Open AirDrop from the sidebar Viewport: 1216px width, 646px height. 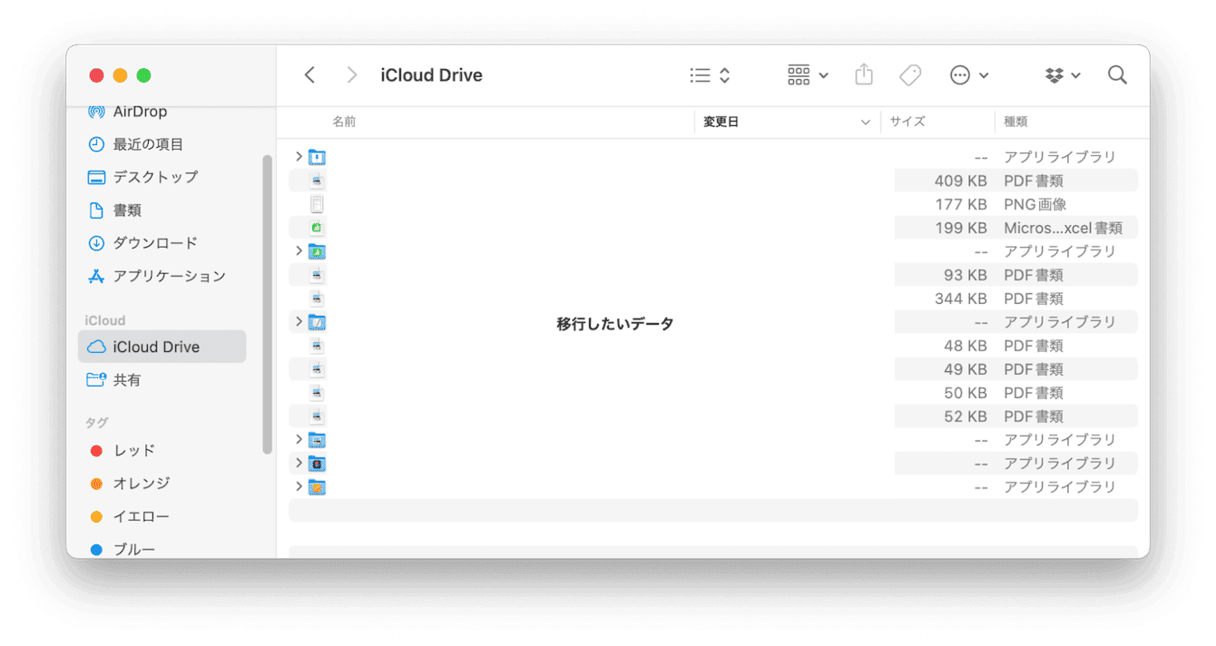[x=139, y=111]
